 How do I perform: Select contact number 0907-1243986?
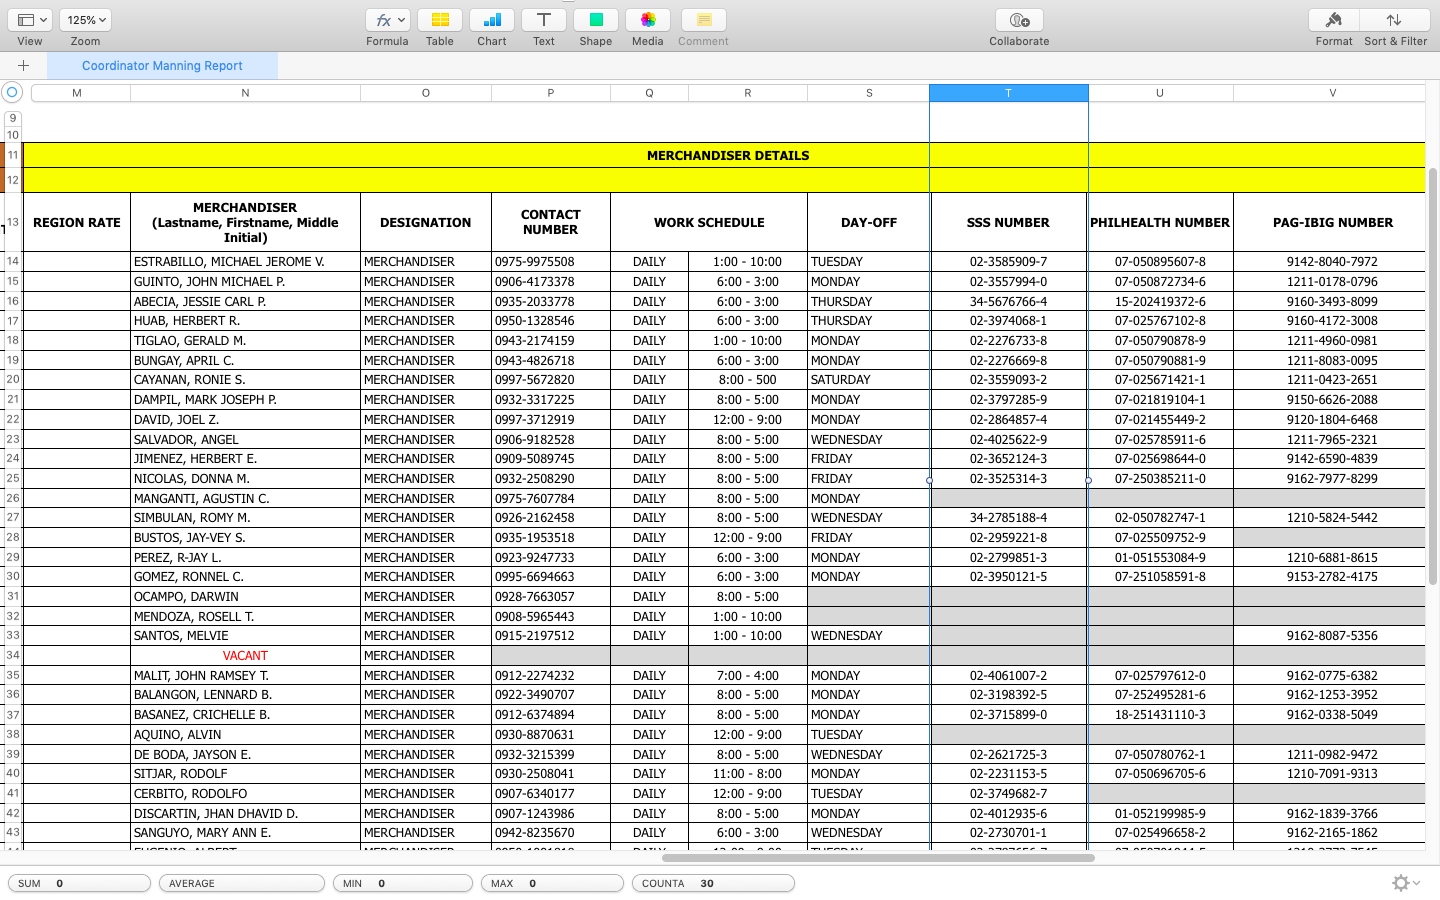(x=551, y=814)
